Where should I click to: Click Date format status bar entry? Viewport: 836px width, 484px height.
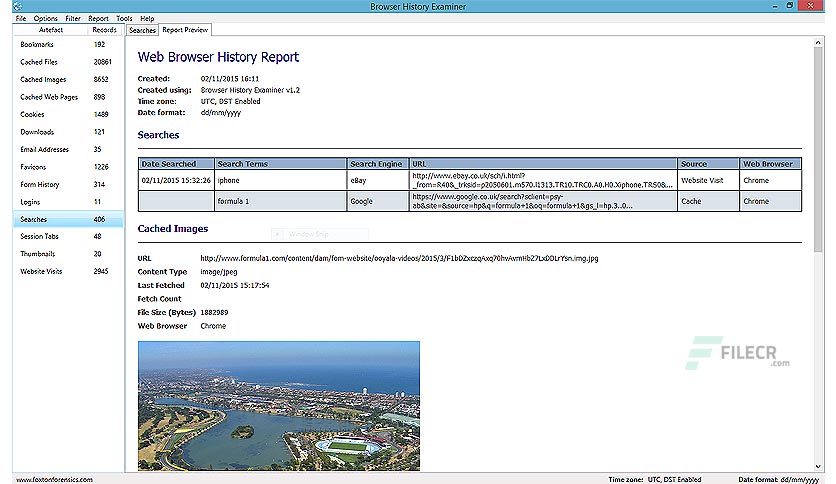click(x=778, y=479)
